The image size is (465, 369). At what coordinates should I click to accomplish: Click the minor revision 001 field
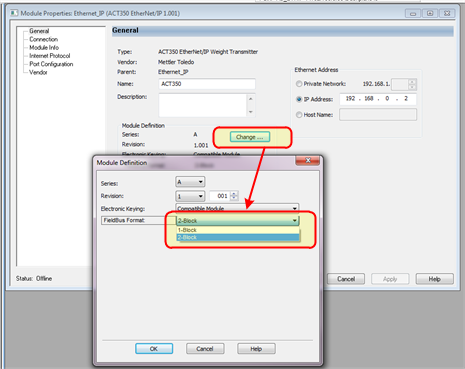(x=220, y=196)
